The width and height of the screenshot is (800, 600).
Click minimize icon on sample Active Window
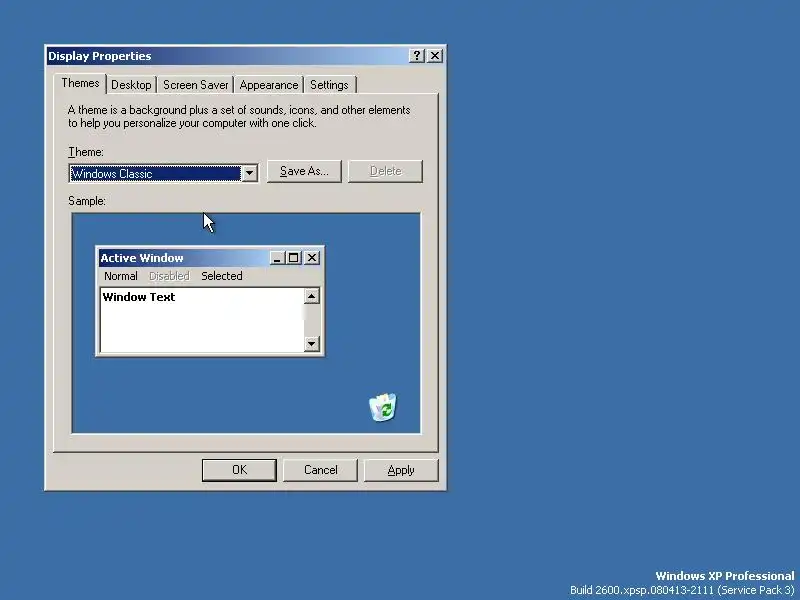(x=277, y=258)
